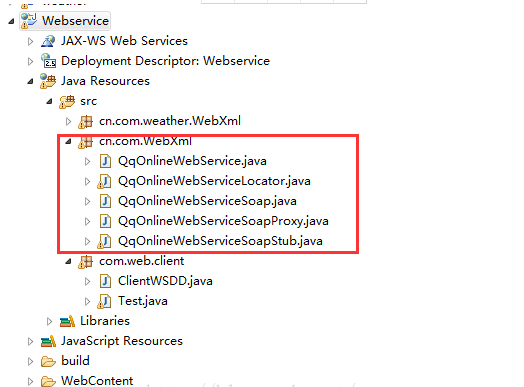Collapse the src folder node
The image size is (524, 387).
[x=49, y=101]
